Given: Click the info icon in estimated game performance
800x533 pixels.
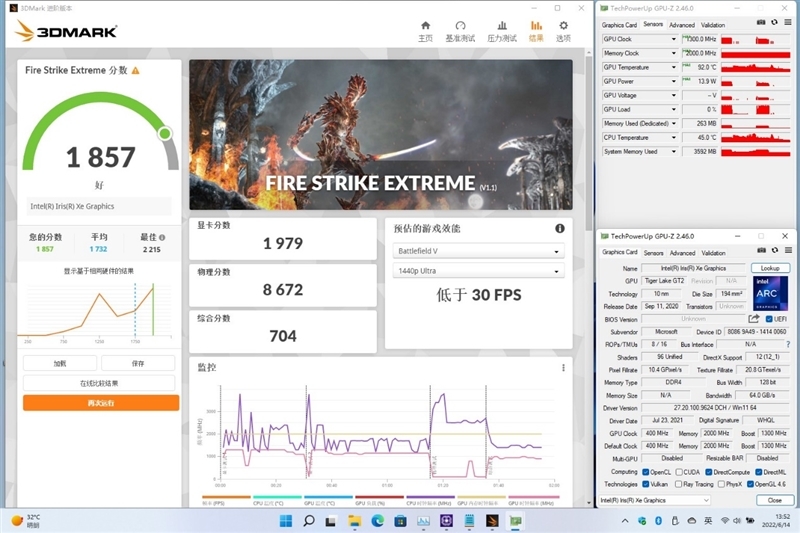Looking at the screenshot, I should (560, 228).
